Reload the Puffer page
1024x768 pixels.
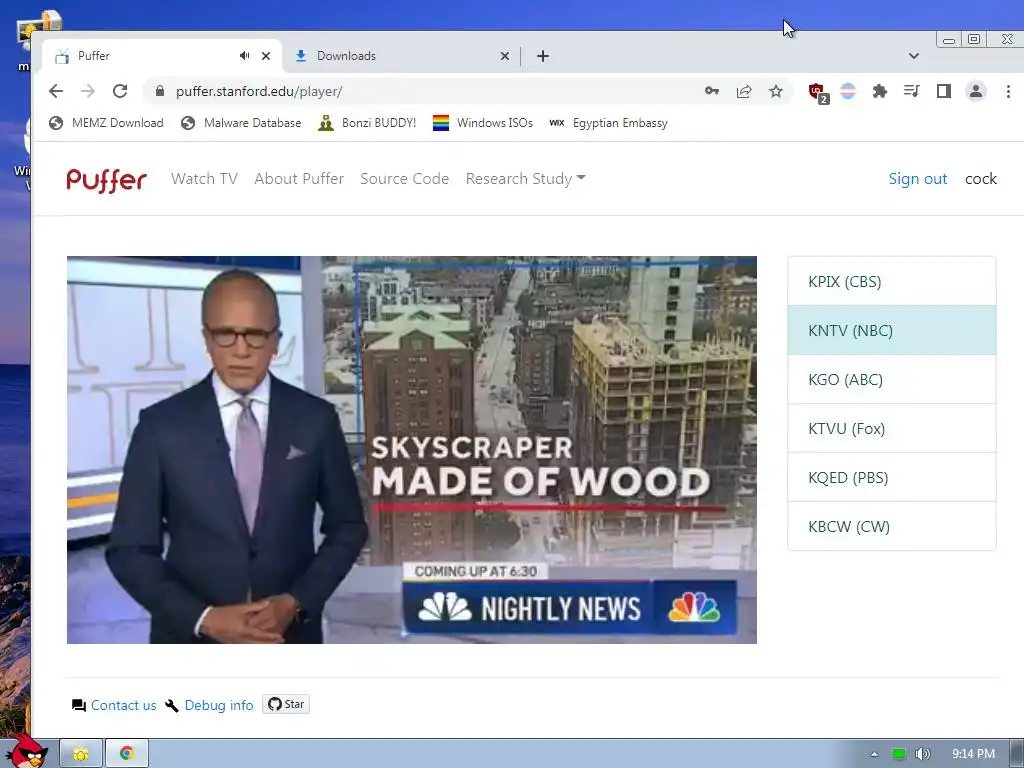(x=120, y=91)
